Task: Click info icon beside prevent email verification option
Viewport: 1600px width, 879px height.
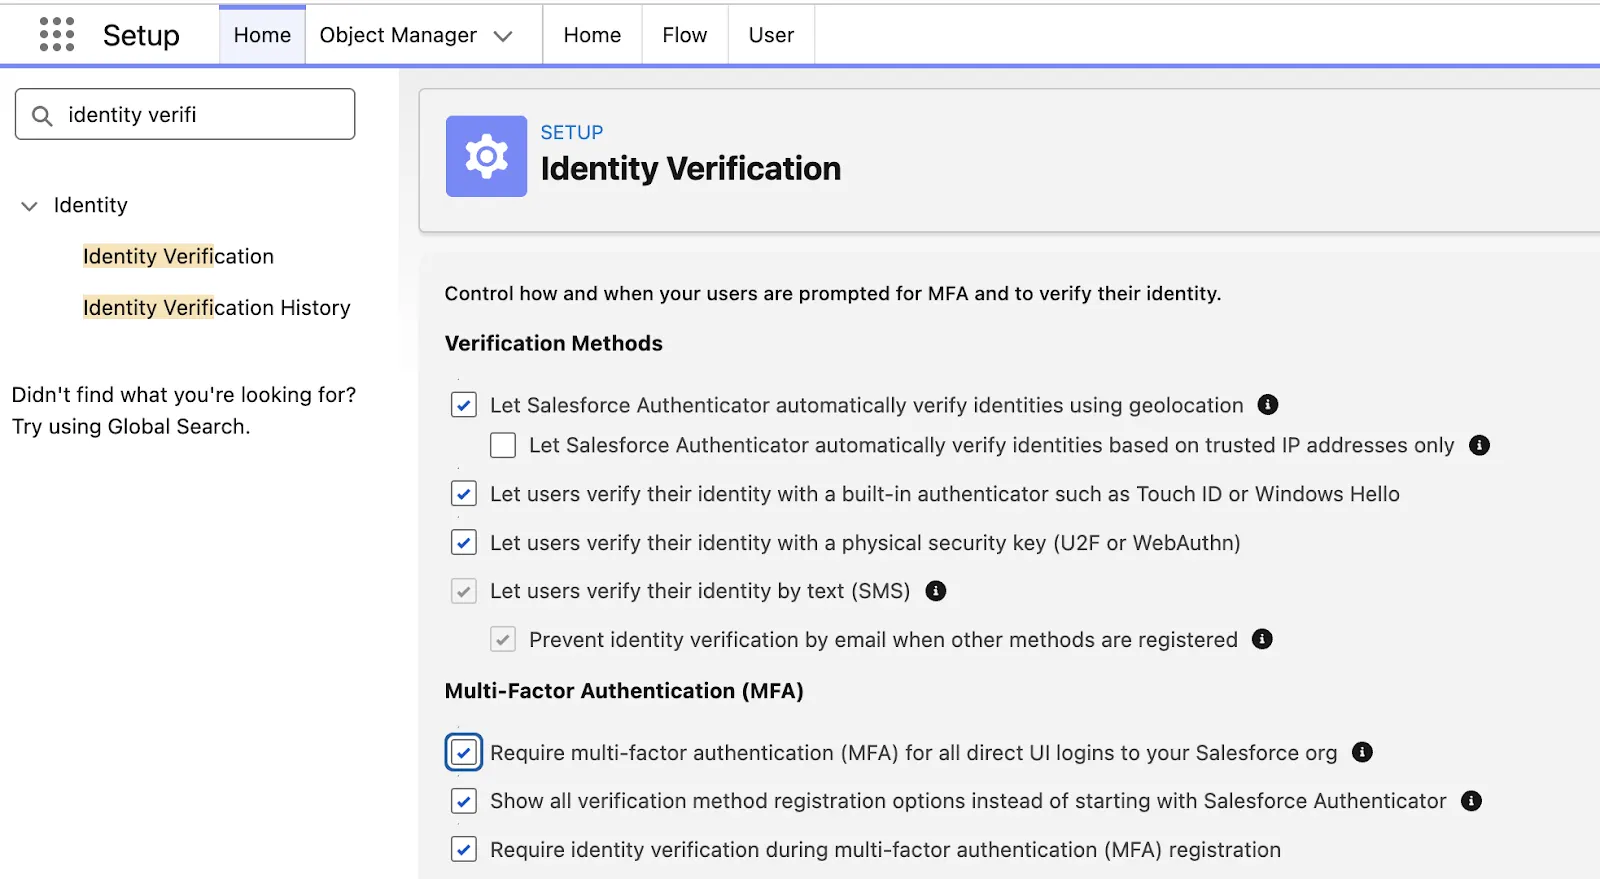Action: [1262, 640]
